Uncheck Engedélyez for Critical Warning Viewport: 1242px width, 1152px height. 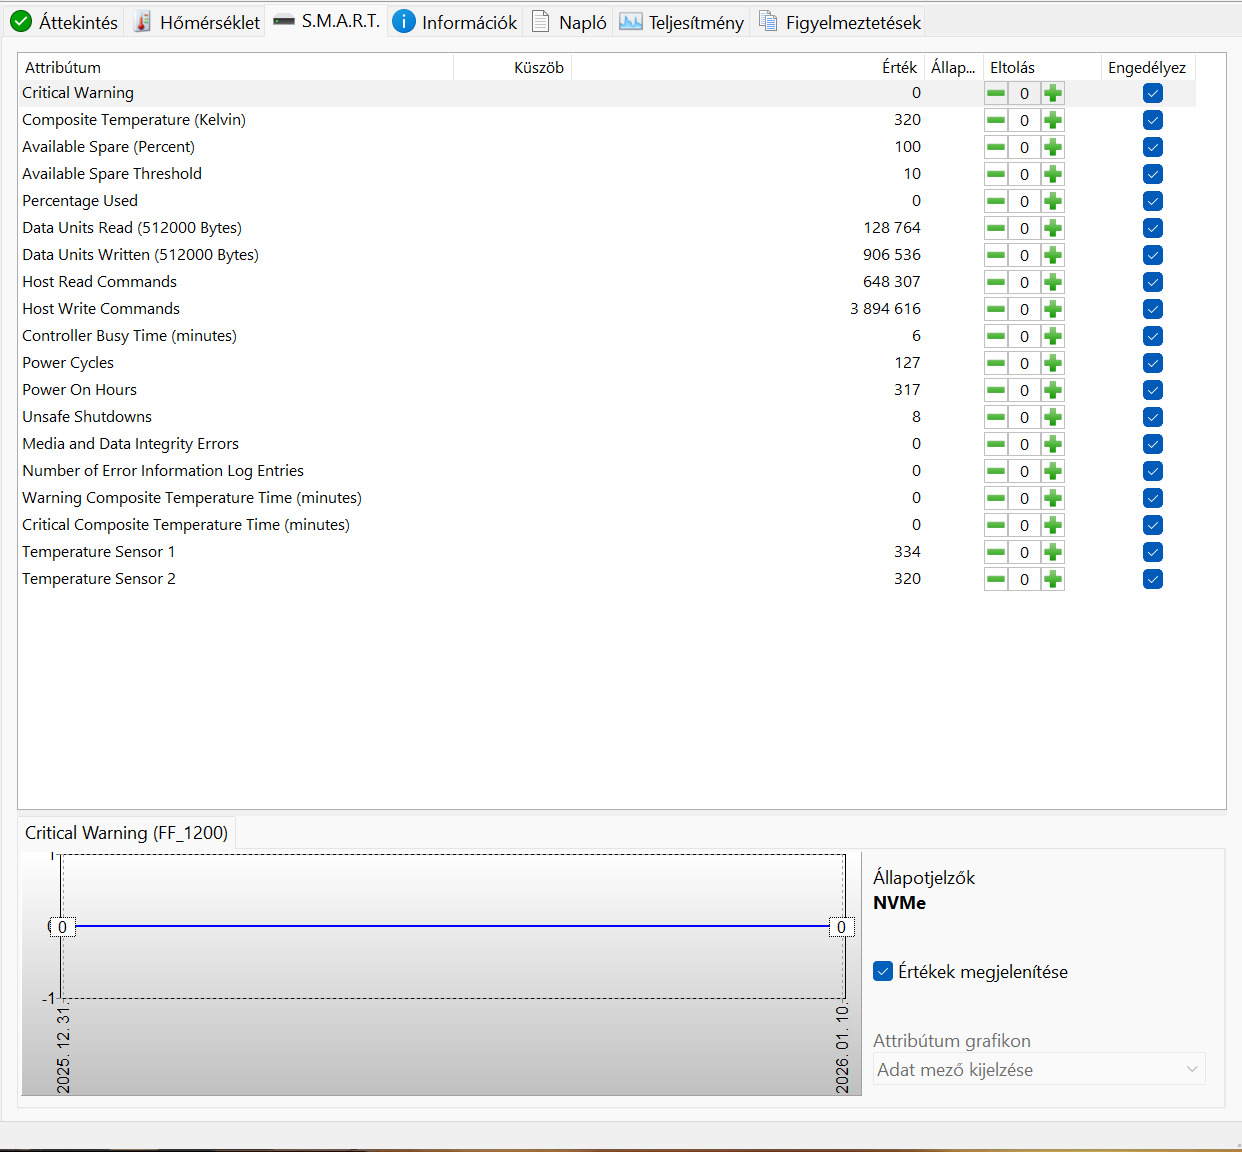(1153, 93)
